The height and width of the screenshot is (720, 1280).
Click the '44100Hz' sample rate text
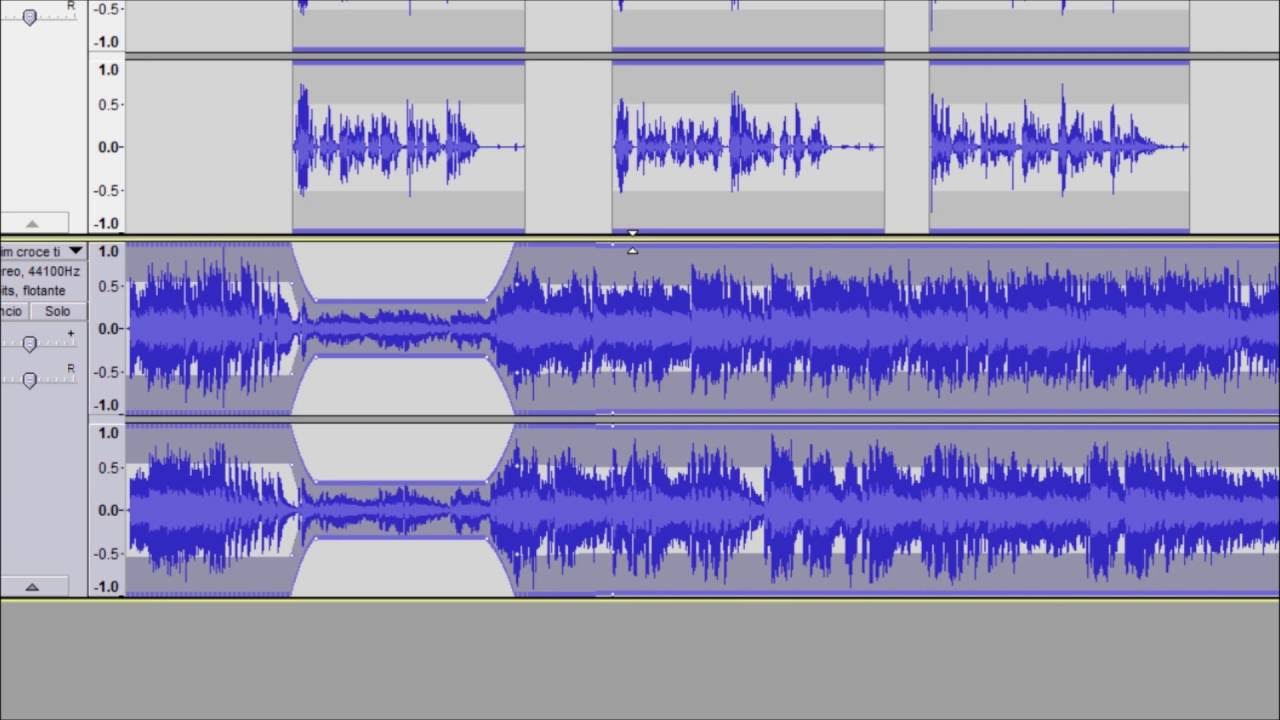coord(54,271)
